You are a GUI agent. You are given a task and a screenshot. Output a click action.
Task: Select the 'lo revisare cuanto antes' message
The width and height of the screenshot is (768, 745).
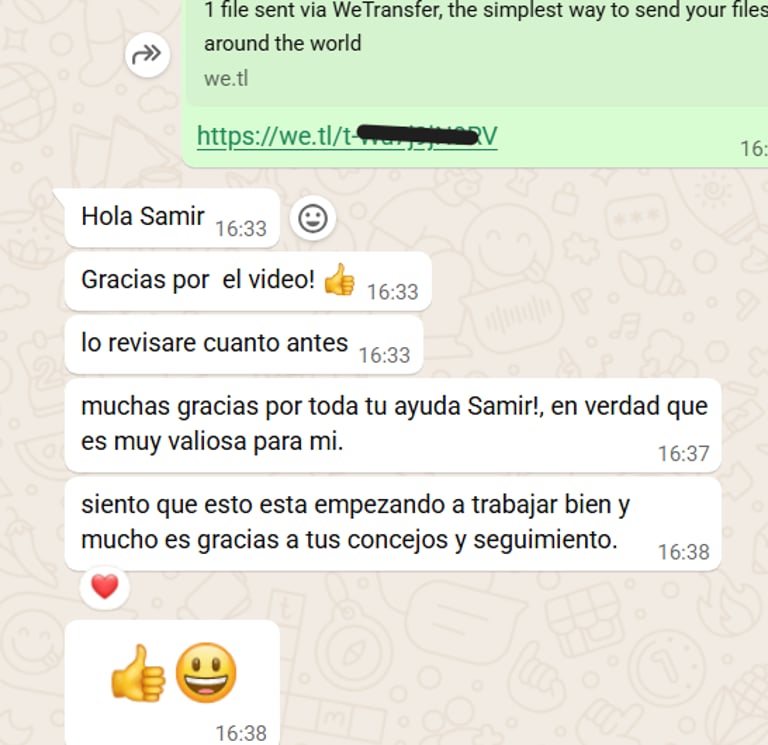pyautogui.click(x=243, y=344)
